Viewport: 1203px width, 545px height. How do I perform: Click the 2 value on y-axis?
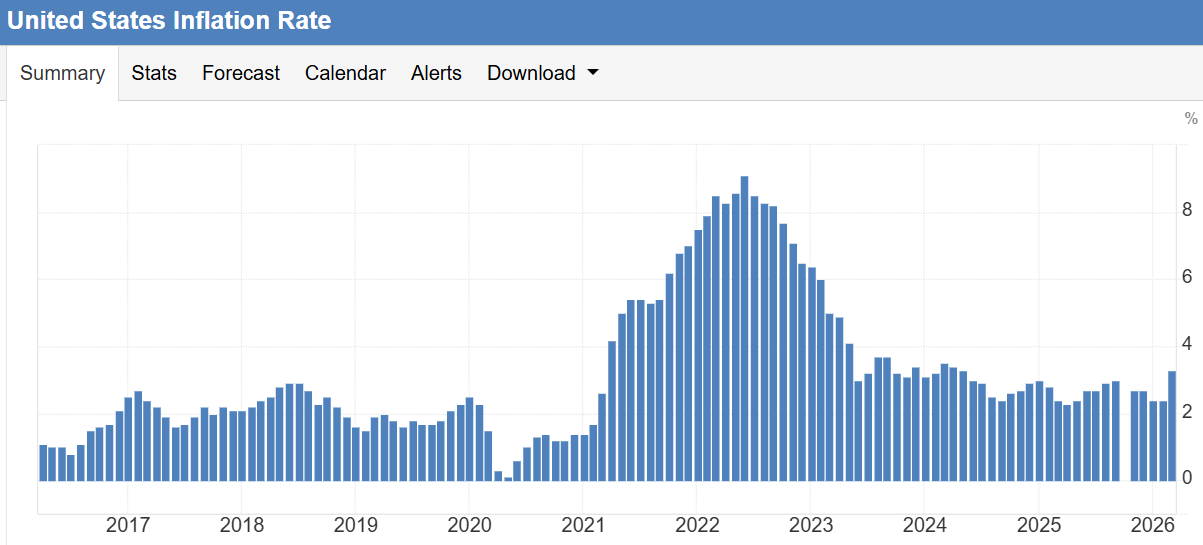pos(1186,411)
